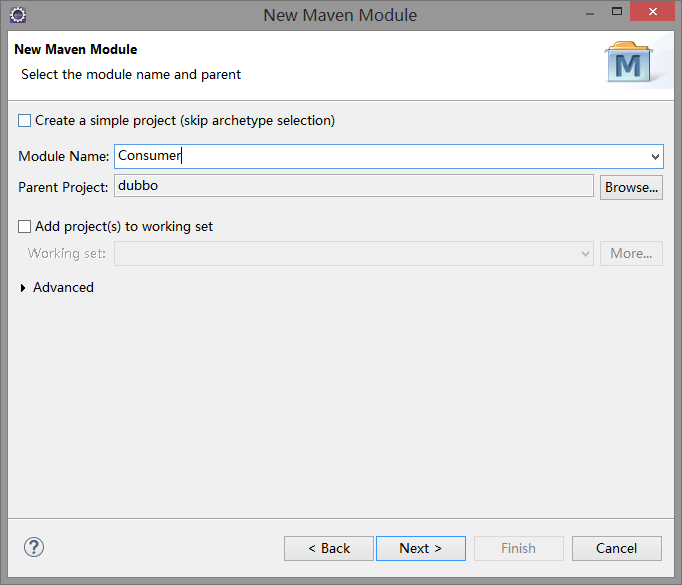Cancel the New Maven Module wizard
Viewport: 682px width, 585px height.
coord(616,548)
